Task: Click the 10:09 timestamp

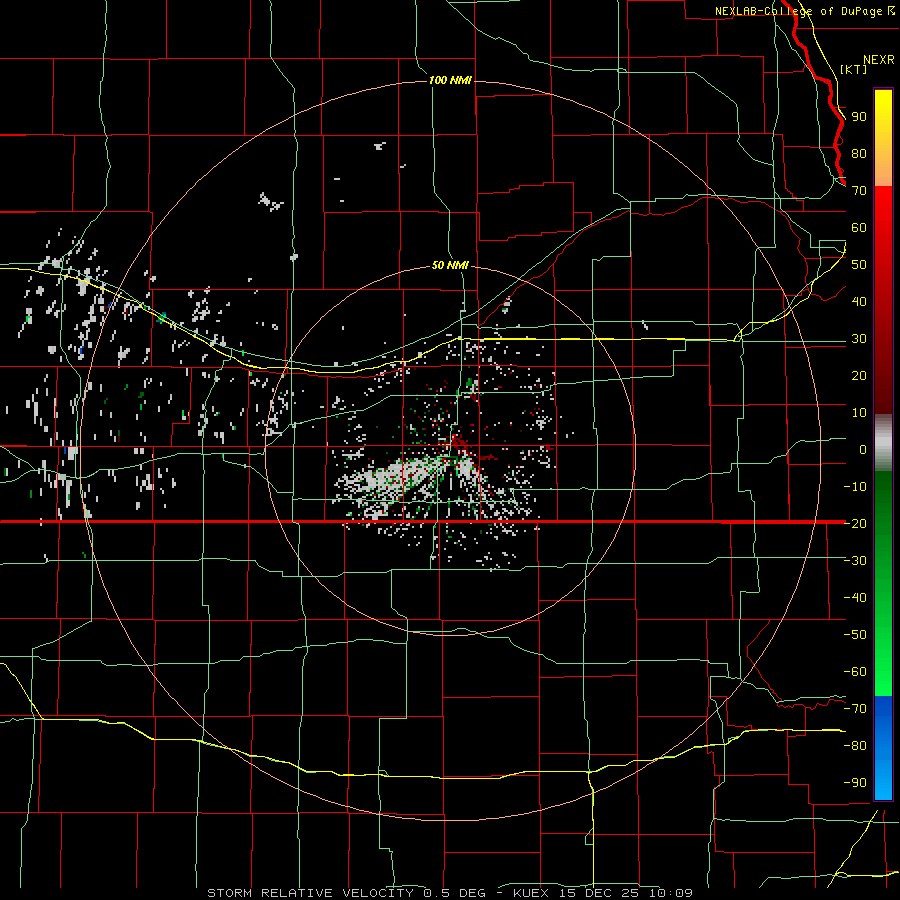Action: [671, 893]
